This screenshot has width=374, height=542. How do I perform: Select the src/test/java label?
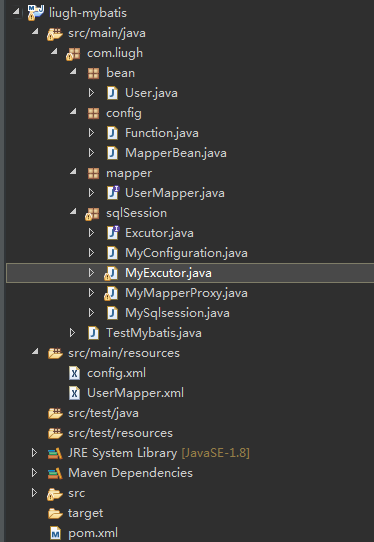click(x=103, y=413)
